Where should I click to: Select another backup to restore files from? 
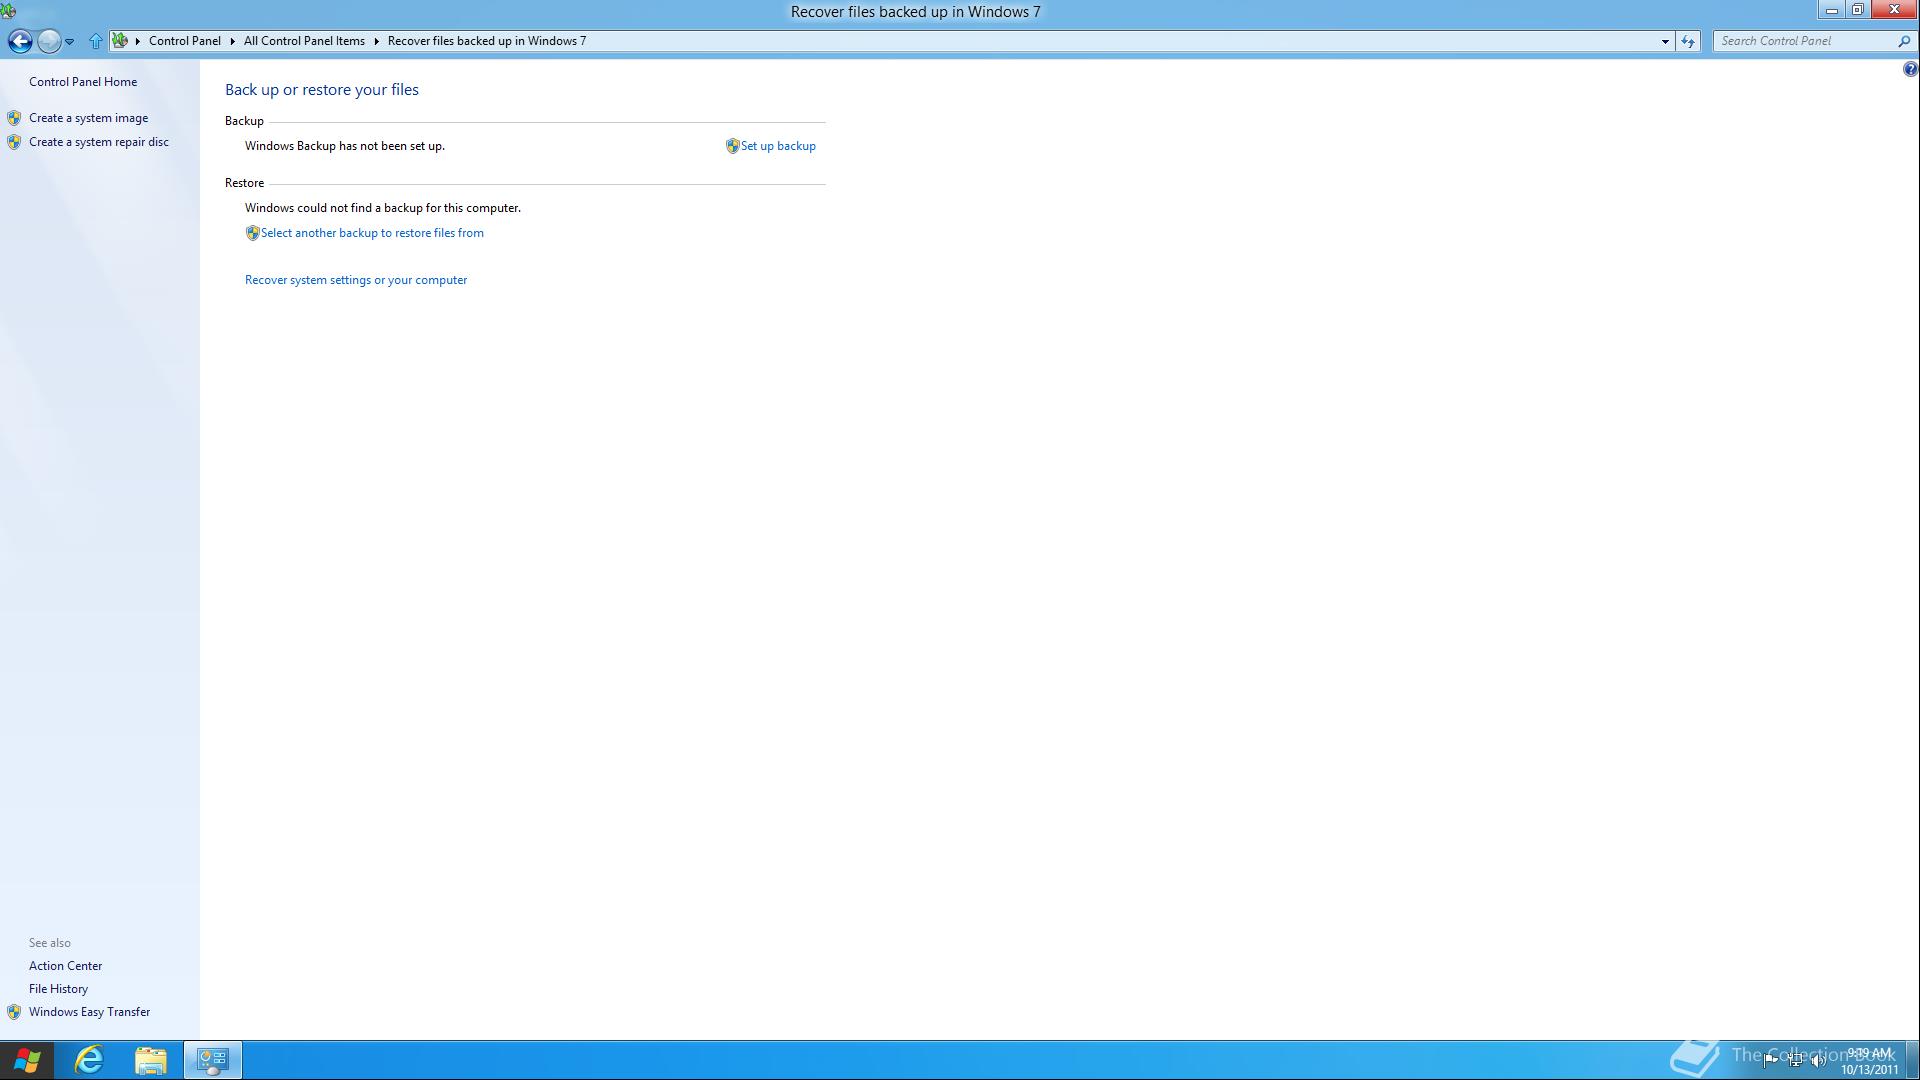[372, 233]
